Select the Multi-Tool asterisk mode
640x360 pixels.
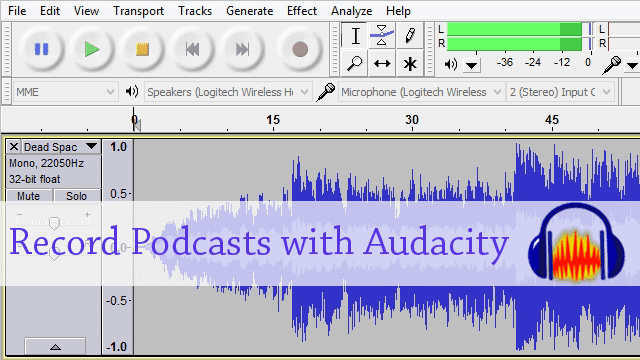pyautogui.click(x=409, y=63)
